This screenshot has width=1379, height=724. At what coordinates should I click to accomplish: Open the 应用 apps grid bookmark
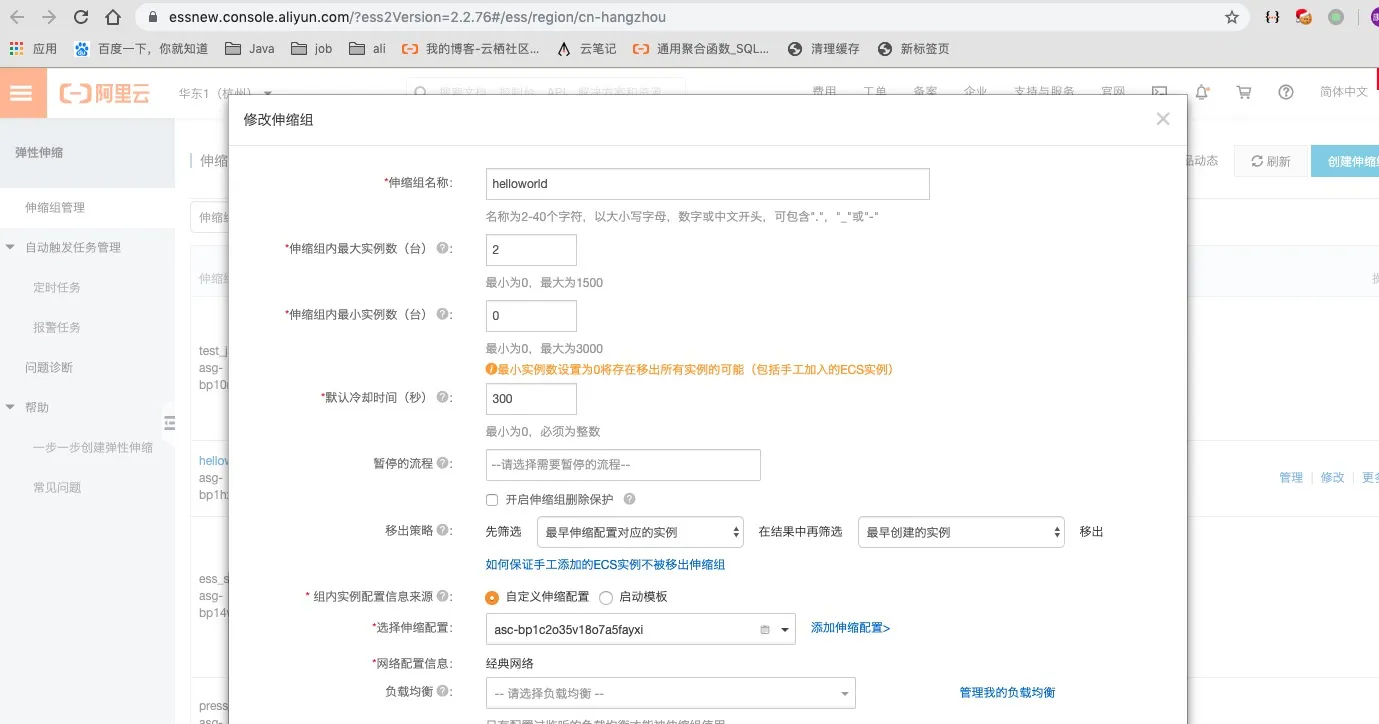pyautogui.click(x=33, y=48)
